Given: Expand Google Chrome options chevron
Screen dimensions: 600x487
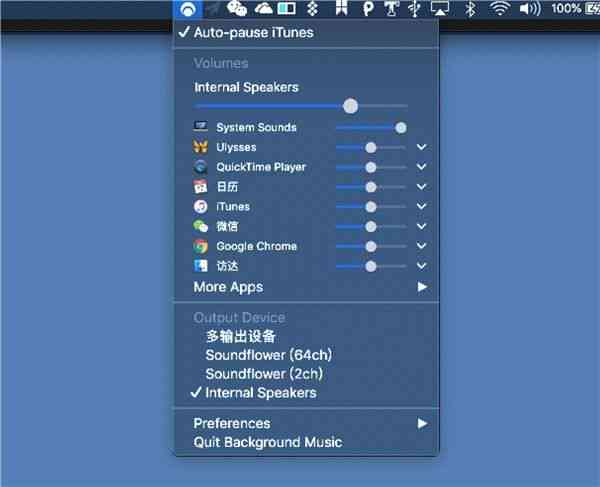Looking at the screenshot, I should click(421, 246).
